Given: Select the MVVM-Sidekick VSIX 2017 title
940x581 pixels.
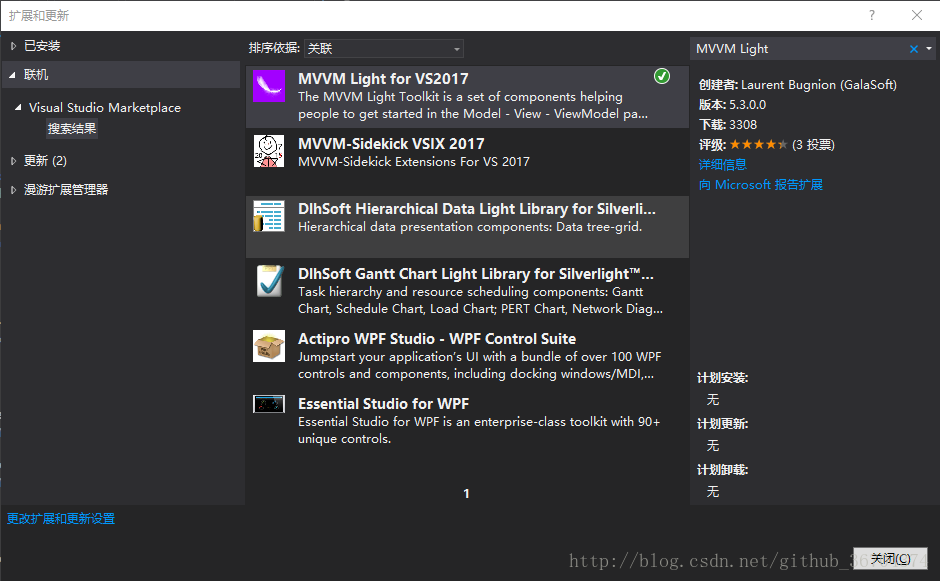Looking at the screenshot, I should [x=391, y=144].
